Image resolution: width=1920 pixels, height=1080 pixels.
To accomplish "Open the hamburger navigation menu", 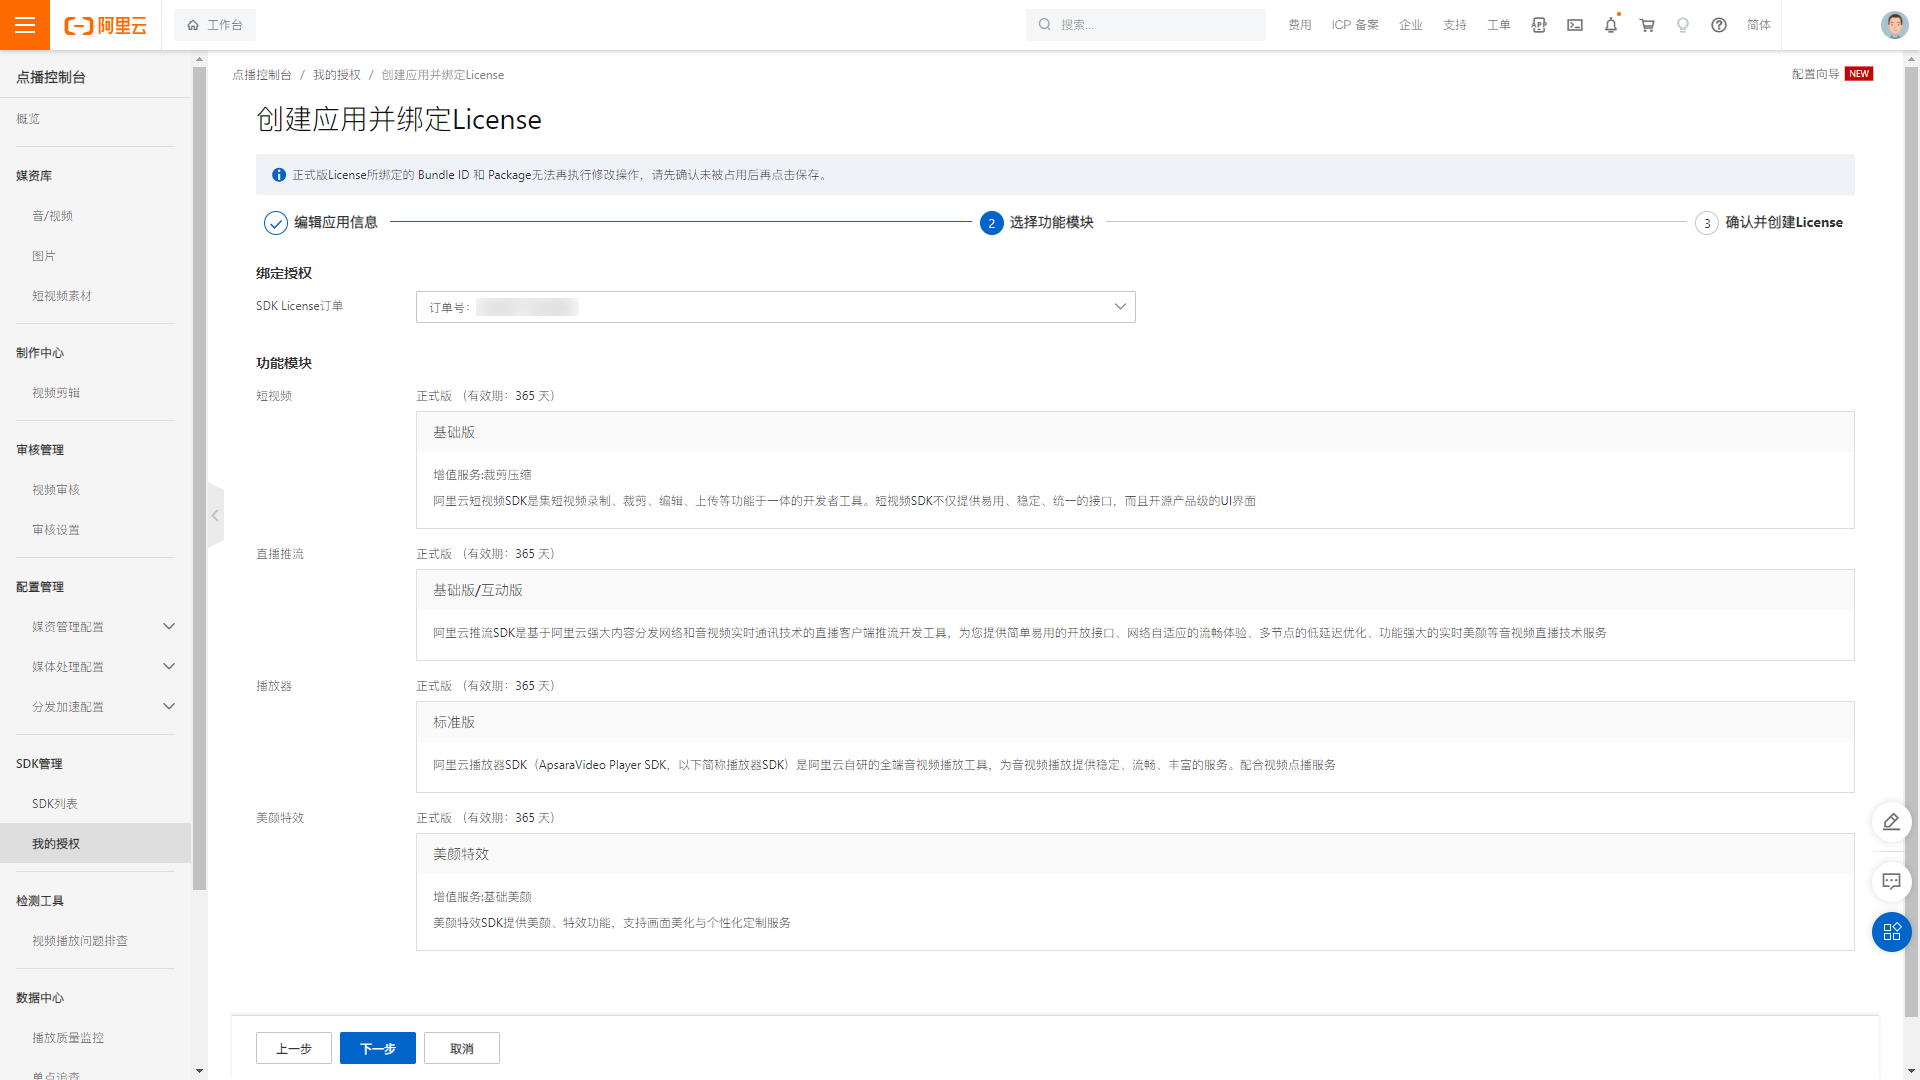I will pos(24,25).
